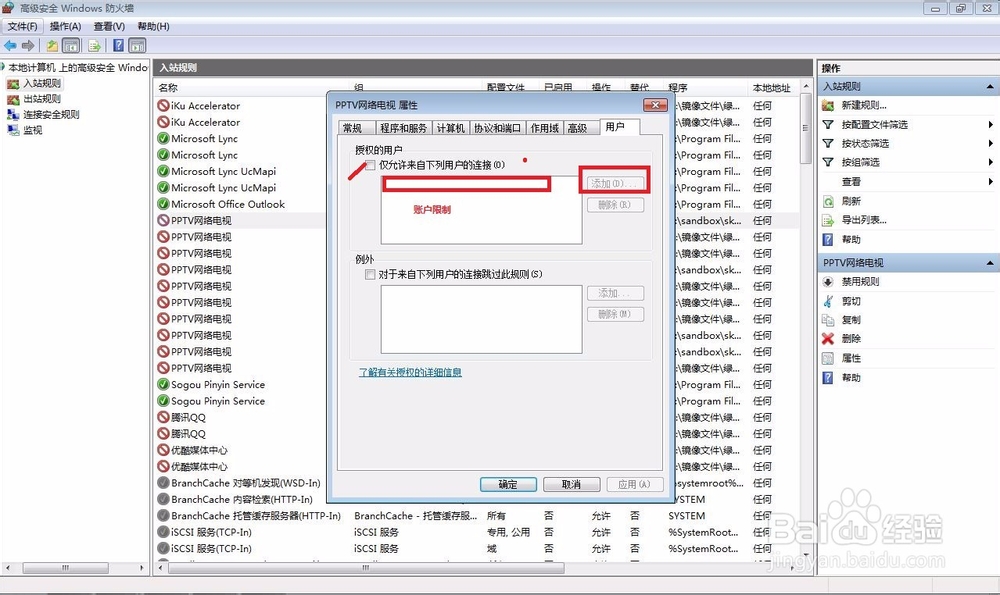1000x595 pixels.
Task: Click green check icon of Microsoft Office Outlook rule
Action: point(163,204)
